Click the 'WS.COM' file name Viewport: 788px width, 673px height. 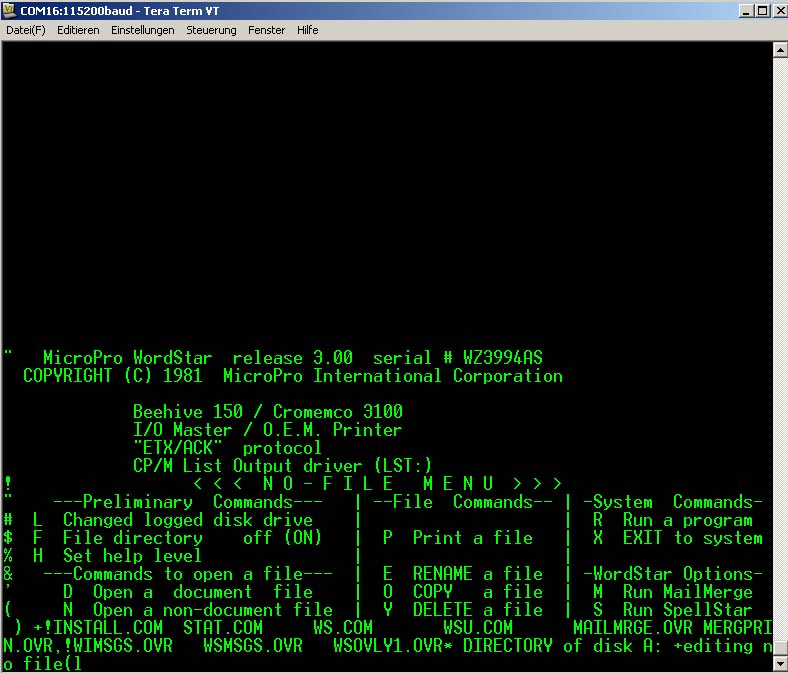pos(343,628)
